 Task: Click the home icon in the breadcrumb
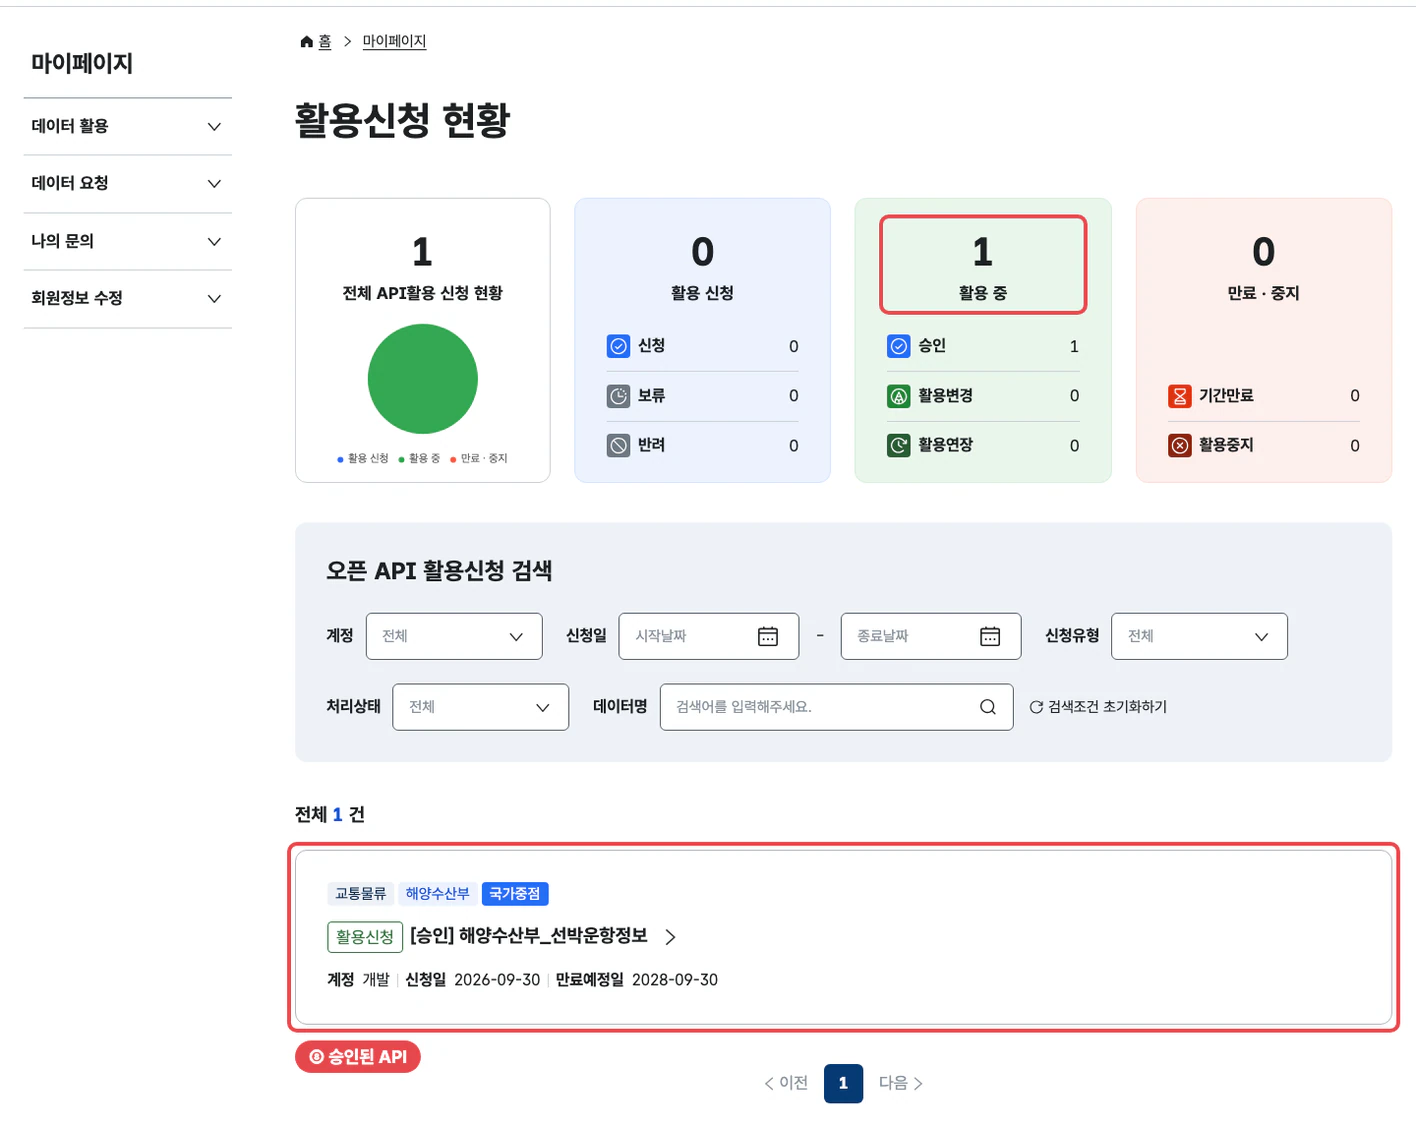click(x=307, y=41)
